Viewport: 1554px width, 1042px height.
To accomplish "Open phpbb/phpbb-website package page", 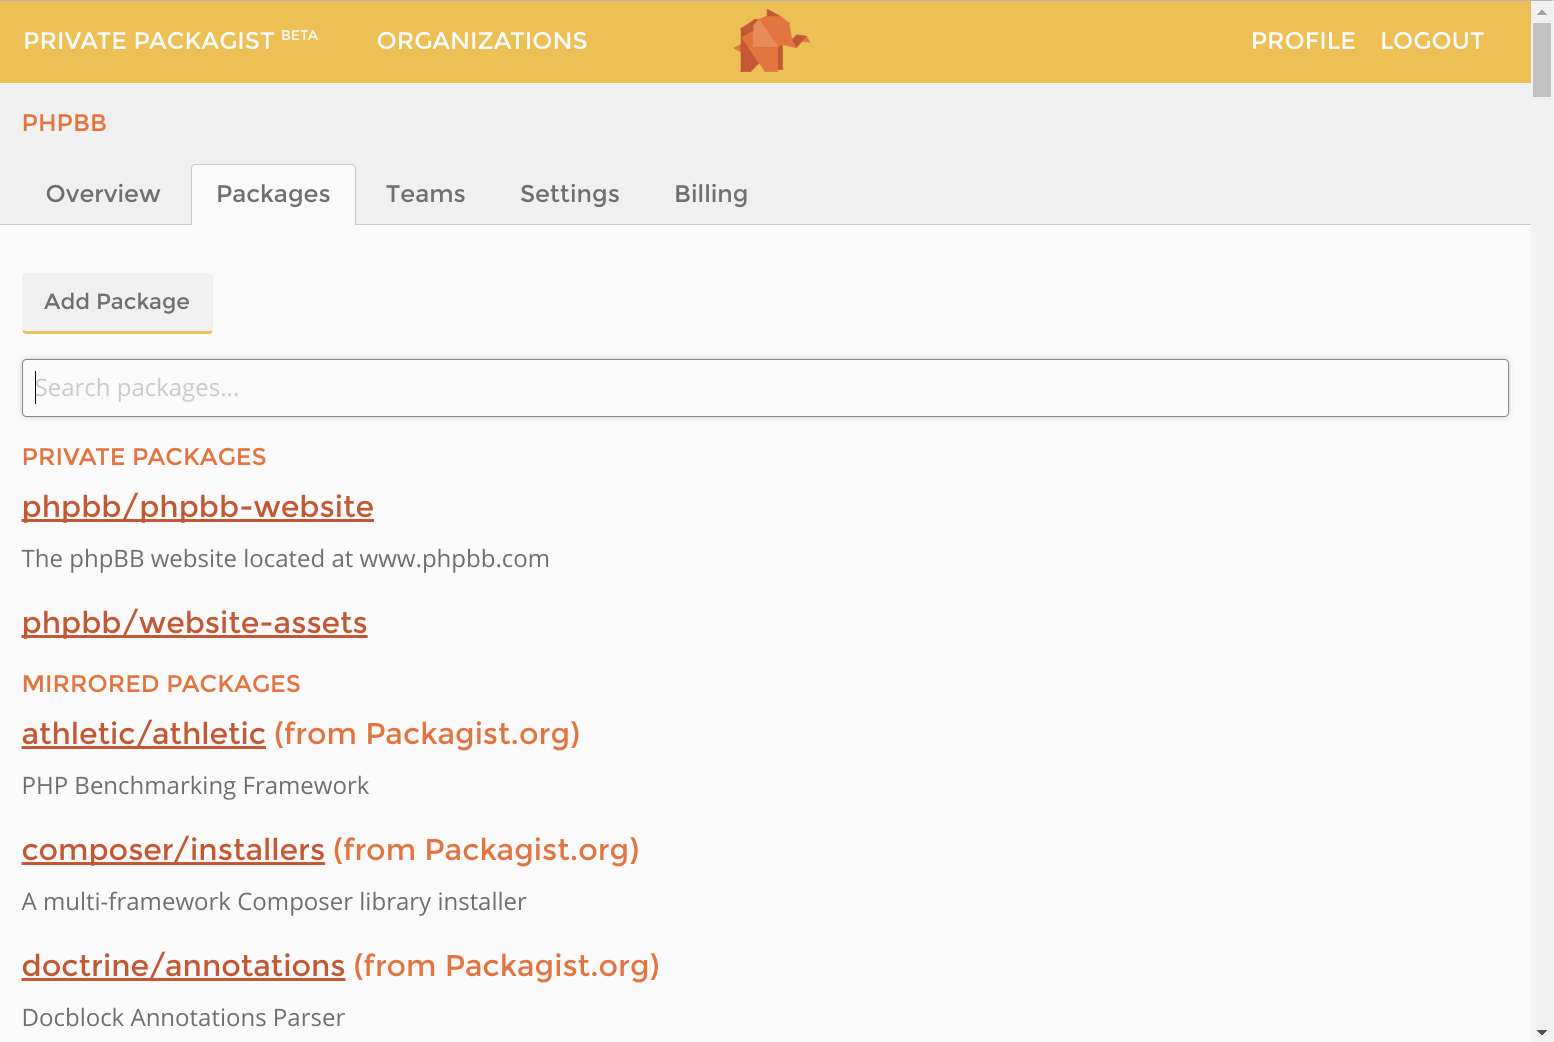I will coord(197,507).
